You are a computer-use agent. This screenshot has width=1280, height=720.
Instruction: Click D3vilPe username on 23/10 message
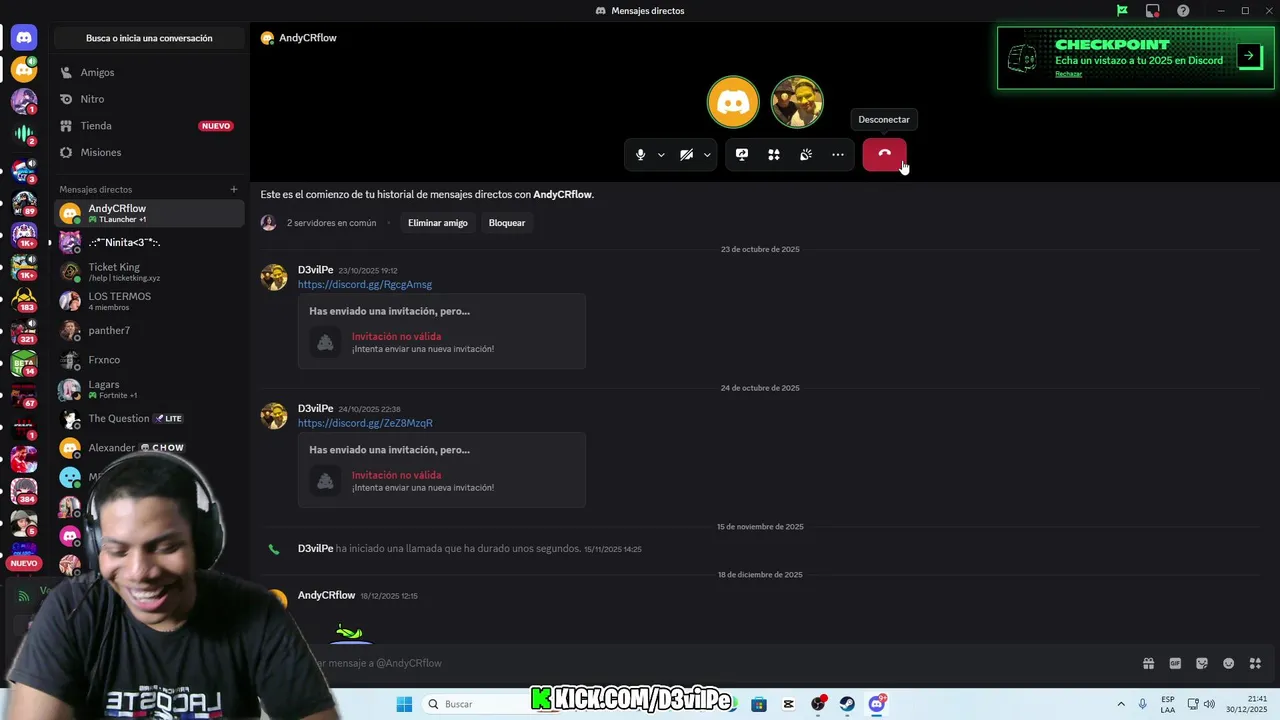pos(316,270)
